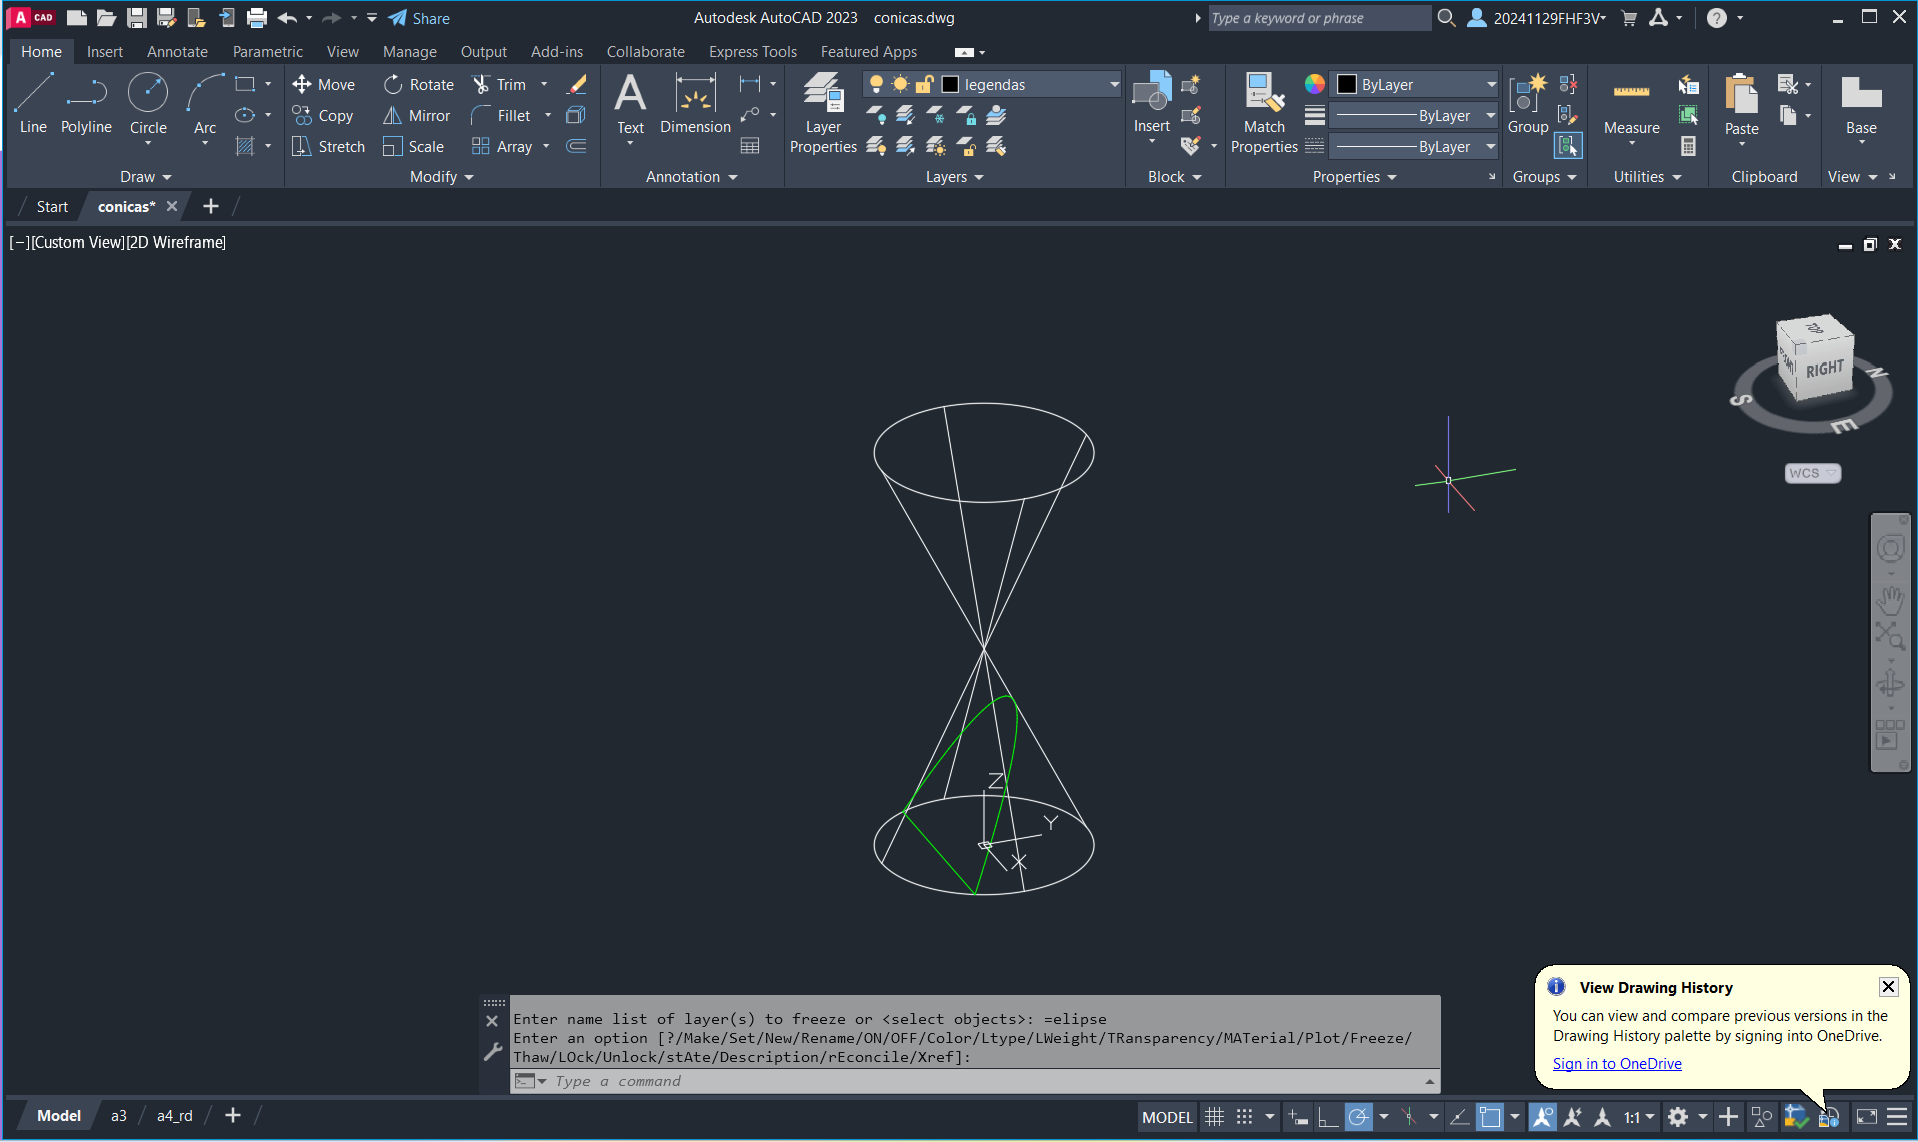Toggle ortho mode in status bar
Screen dimensions: 1918x1142
(1328, 1117)
